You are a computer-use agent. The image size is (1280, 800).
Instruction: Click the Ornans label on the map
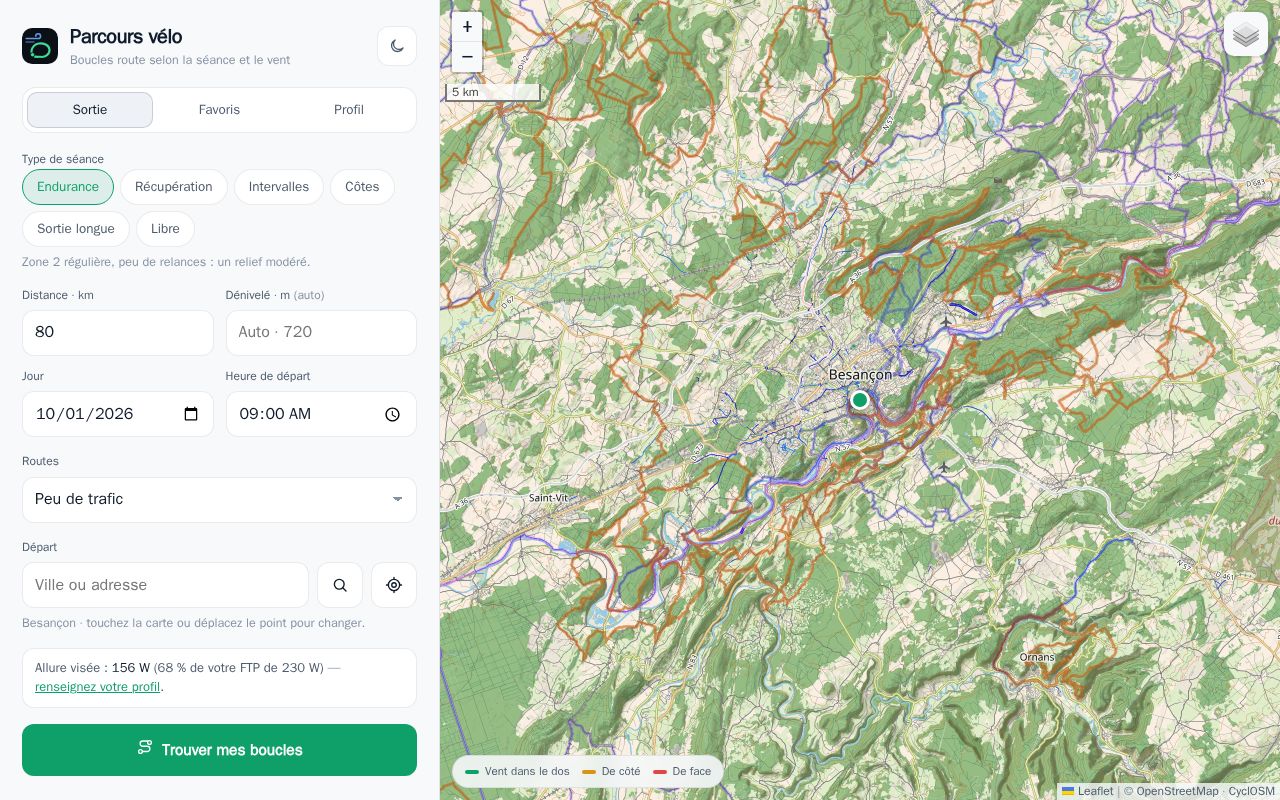pos(1037,657)
